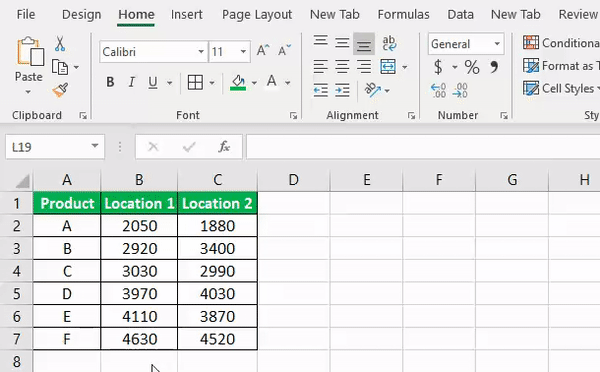Align text right
The width and height of the screenshot is (600, 372).
click(364, 67)
